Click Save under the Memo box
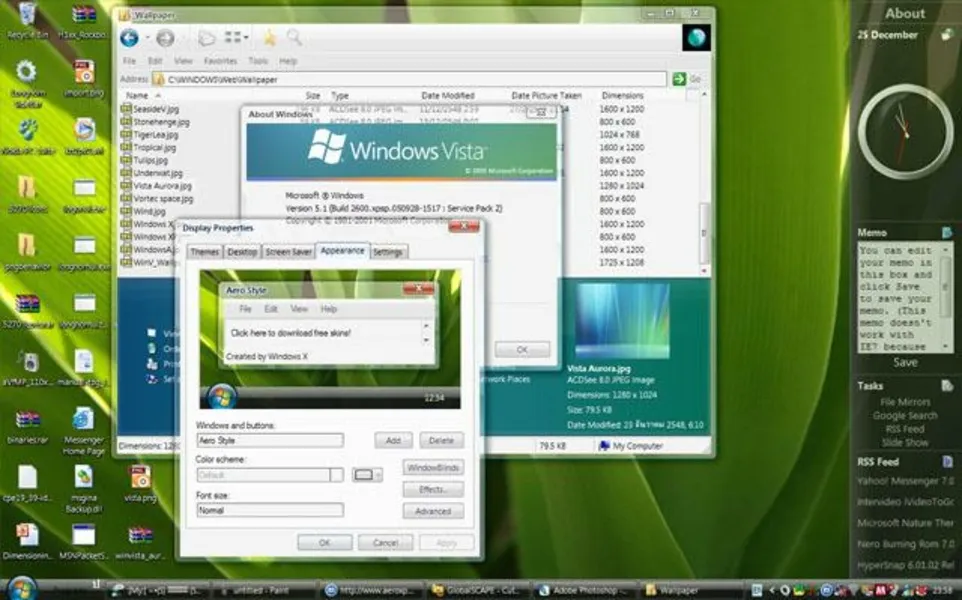The width and height of the screenshot is (962, 600). tap(905, 362)
